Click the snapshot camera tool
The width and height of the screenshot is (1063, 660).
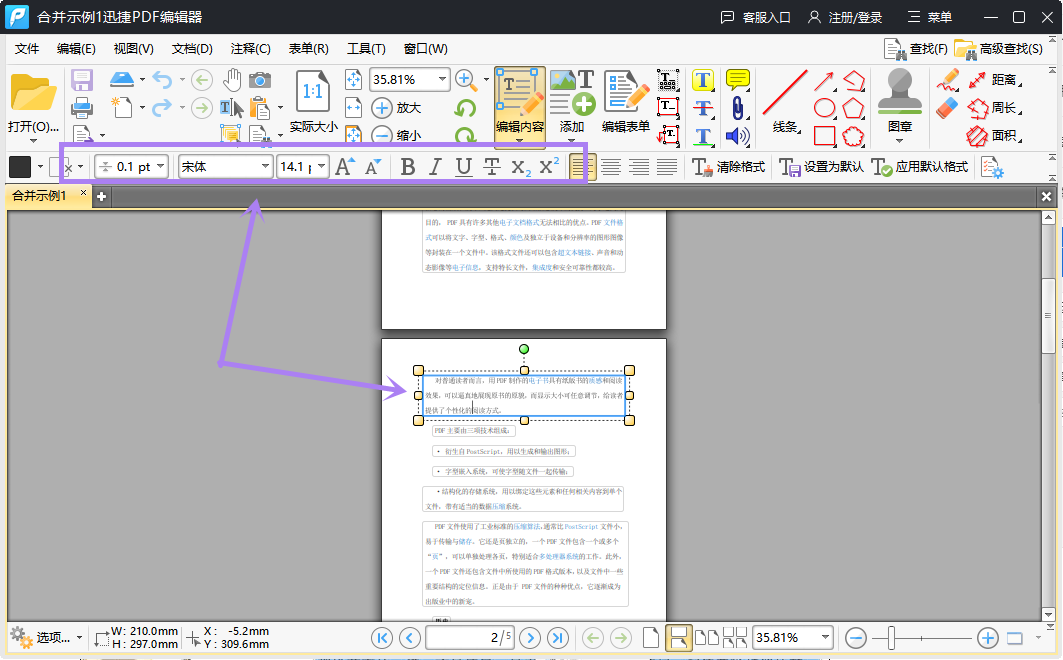tap(260, 80)
